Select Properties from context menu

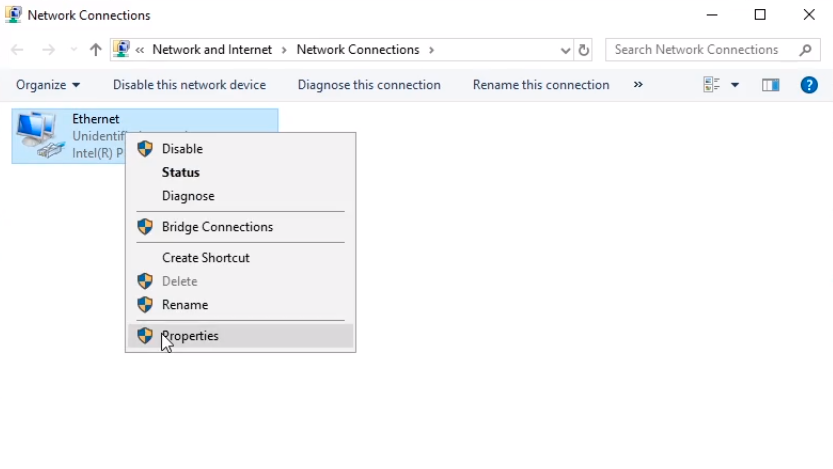coord(190,336)
